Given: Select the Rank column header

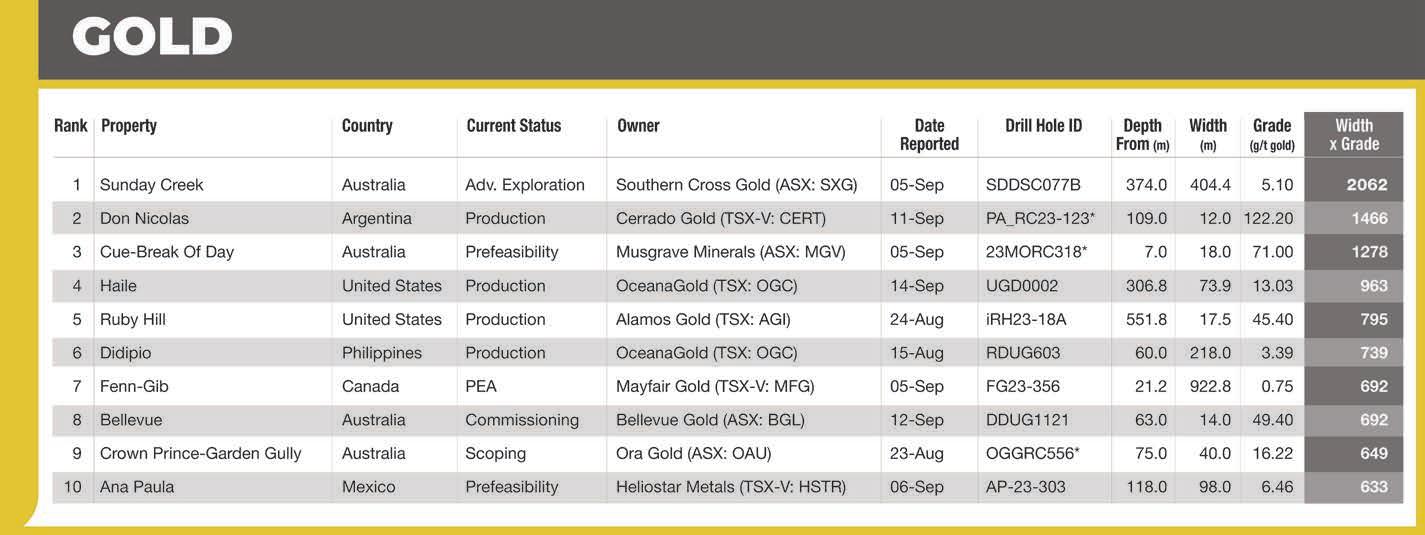Looking at the screenshot, I should click(x=71, y=126).
